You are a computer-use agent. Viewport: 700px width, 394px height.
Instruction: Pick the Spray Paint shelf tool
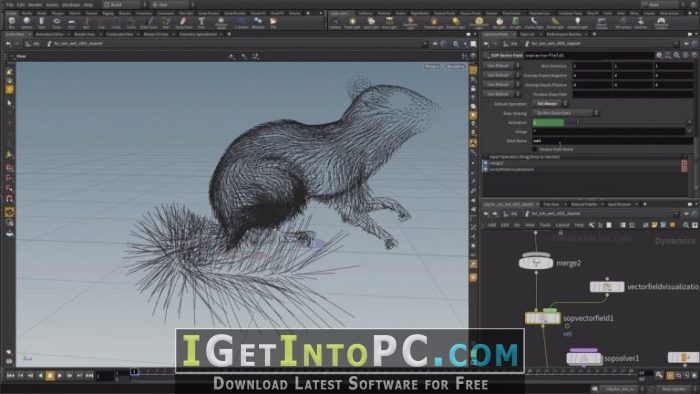click(x=183, y=22)
